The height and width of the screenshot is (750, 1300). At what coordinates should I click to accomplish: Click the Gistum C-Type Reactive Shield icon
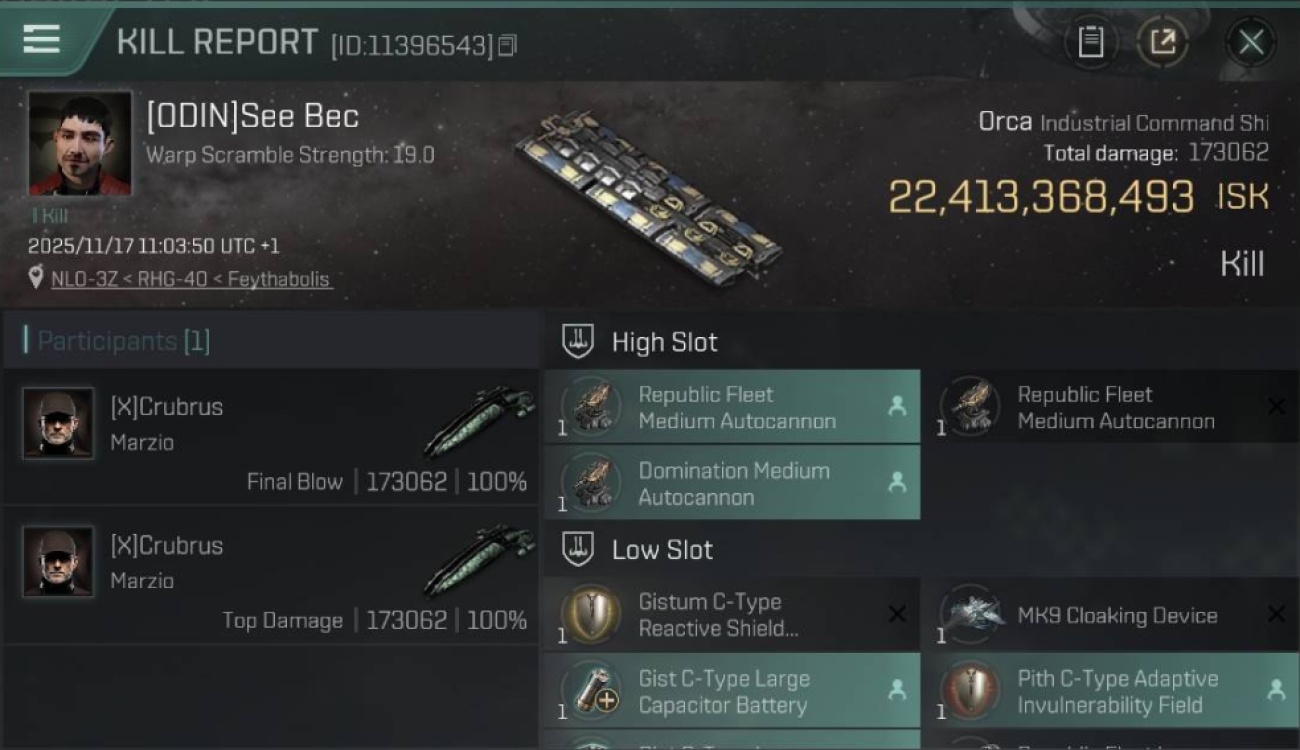pyautogui.click(x=590, y=614)
